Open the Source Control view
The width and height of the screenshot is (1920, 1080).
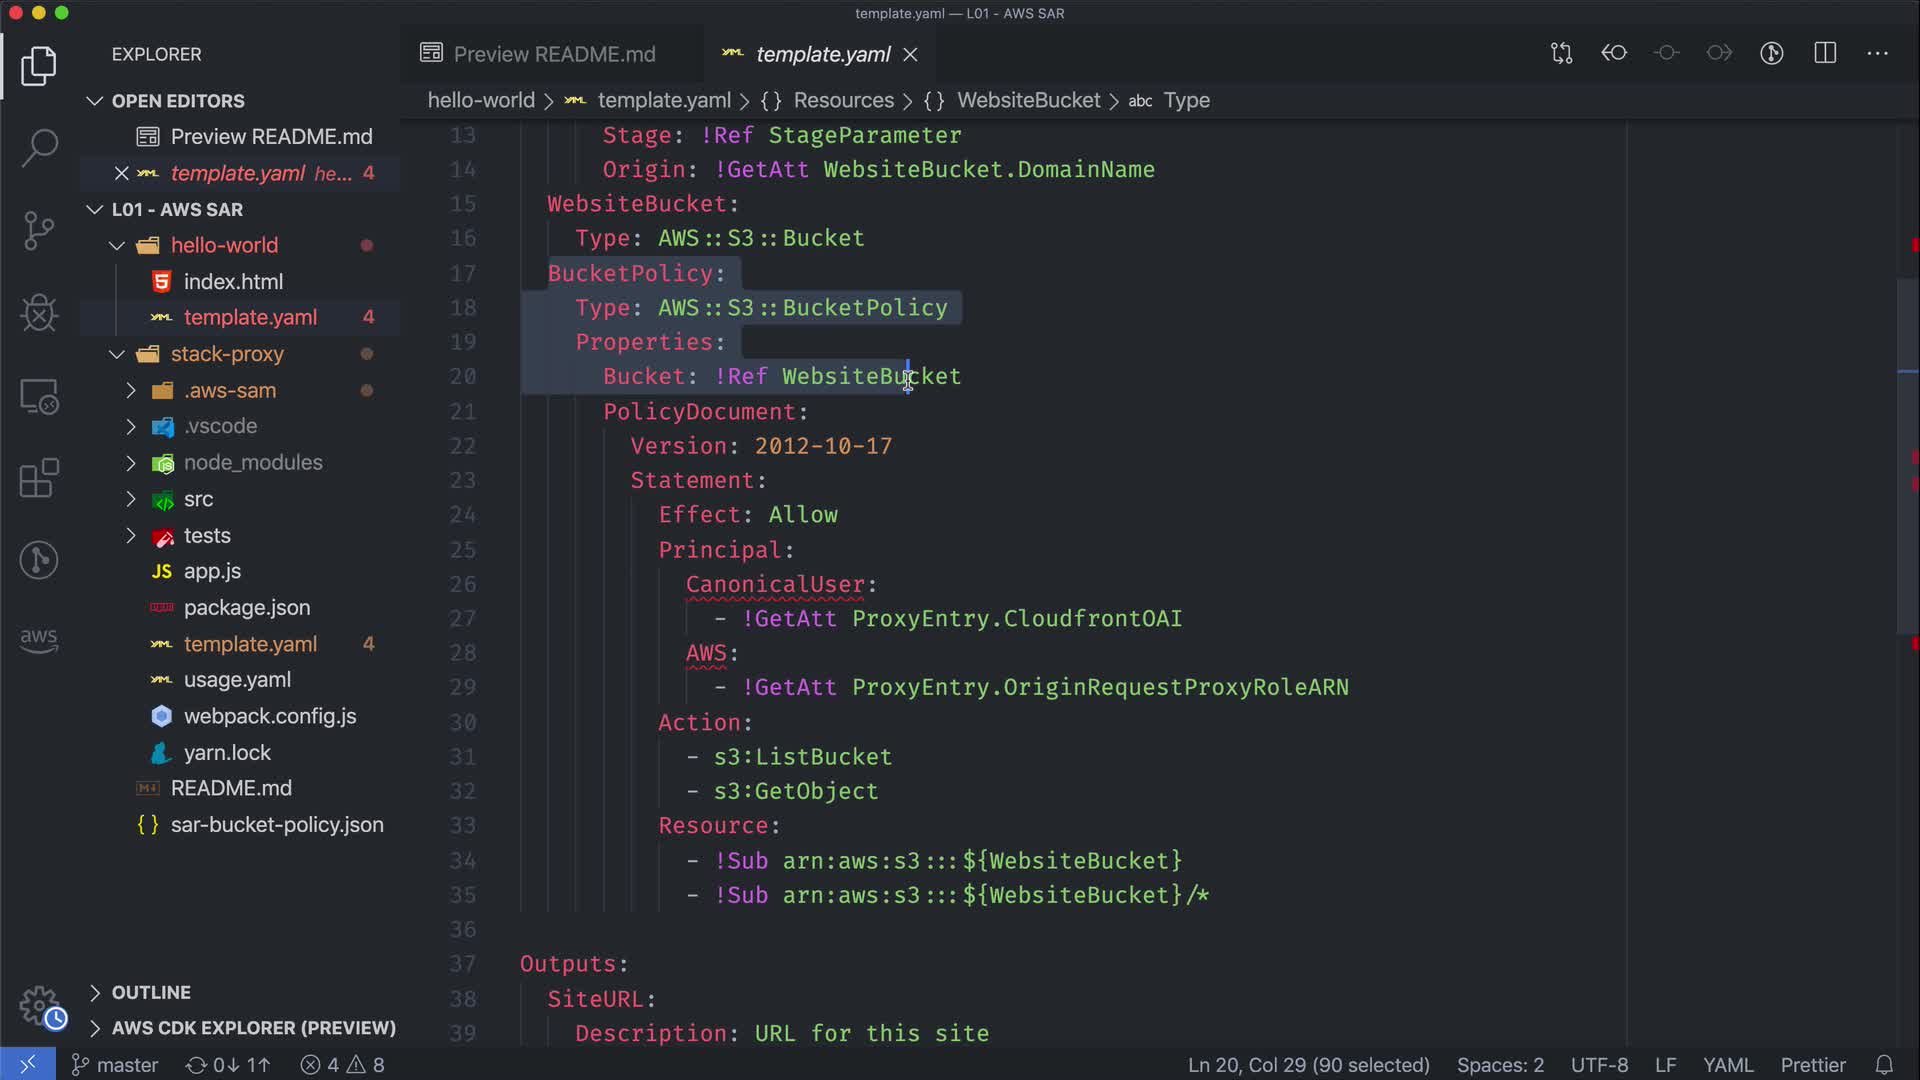pos(39,231)
